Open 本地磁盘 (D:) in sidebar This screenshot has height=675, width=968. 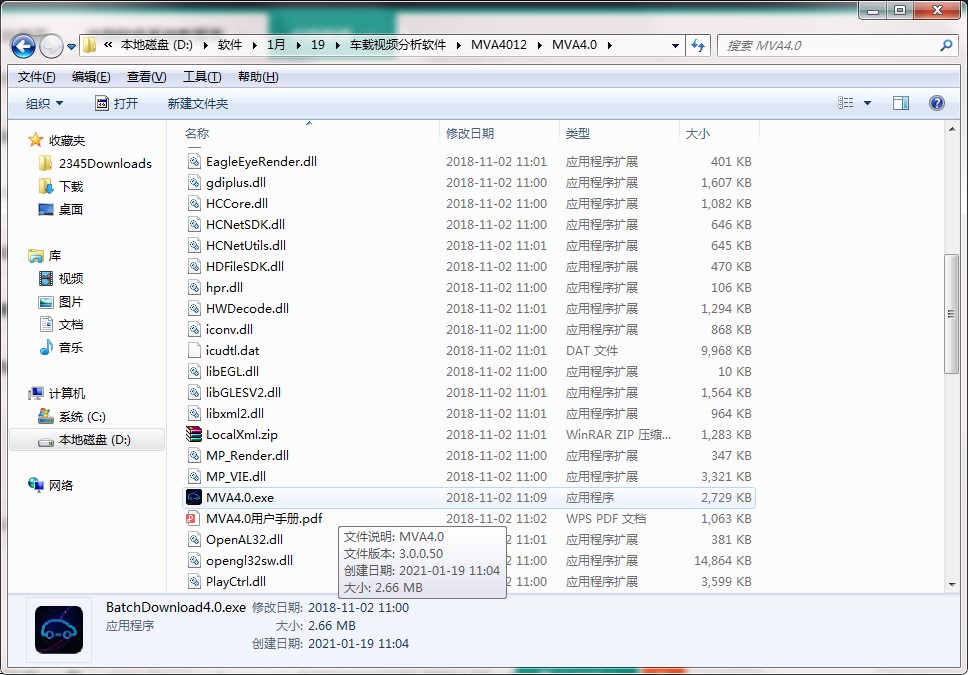[x=87, y=440]
